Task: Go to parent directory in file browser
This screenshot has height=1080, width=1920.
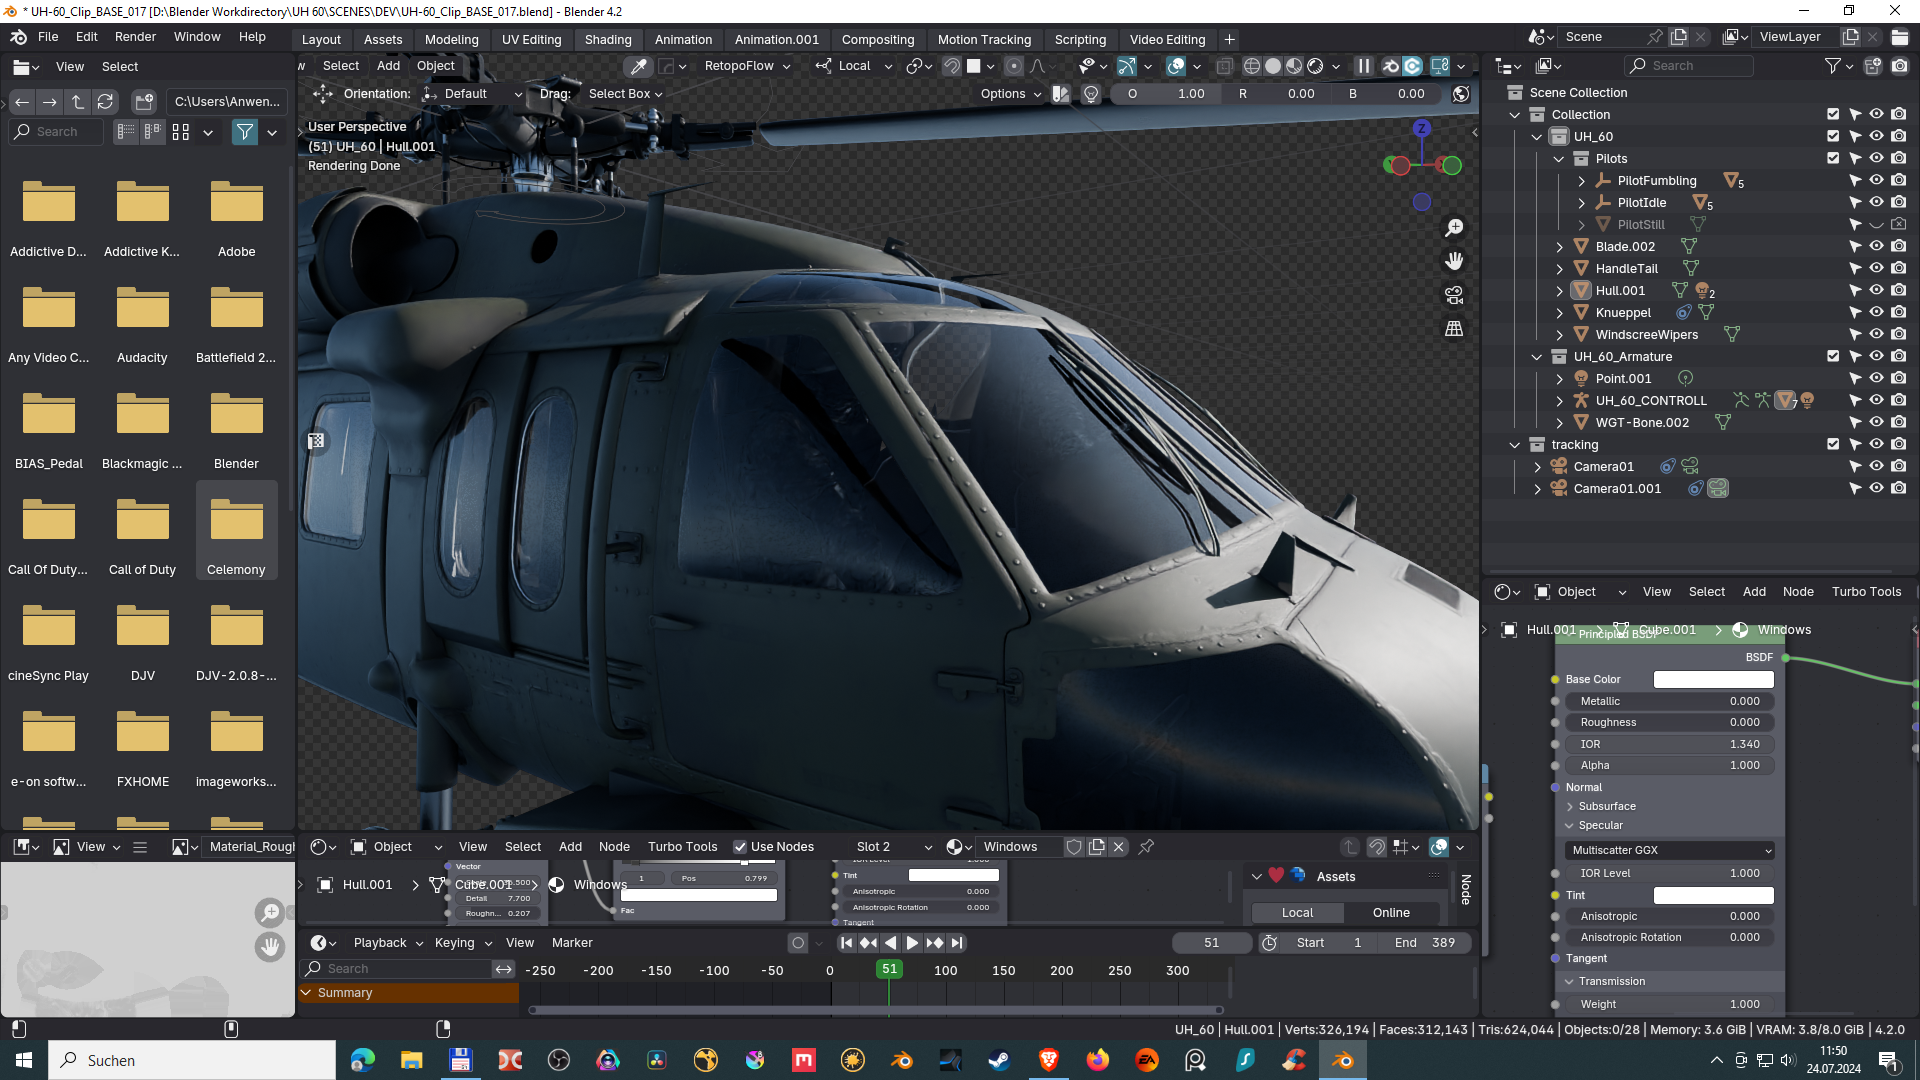Action: pos(78,102)
